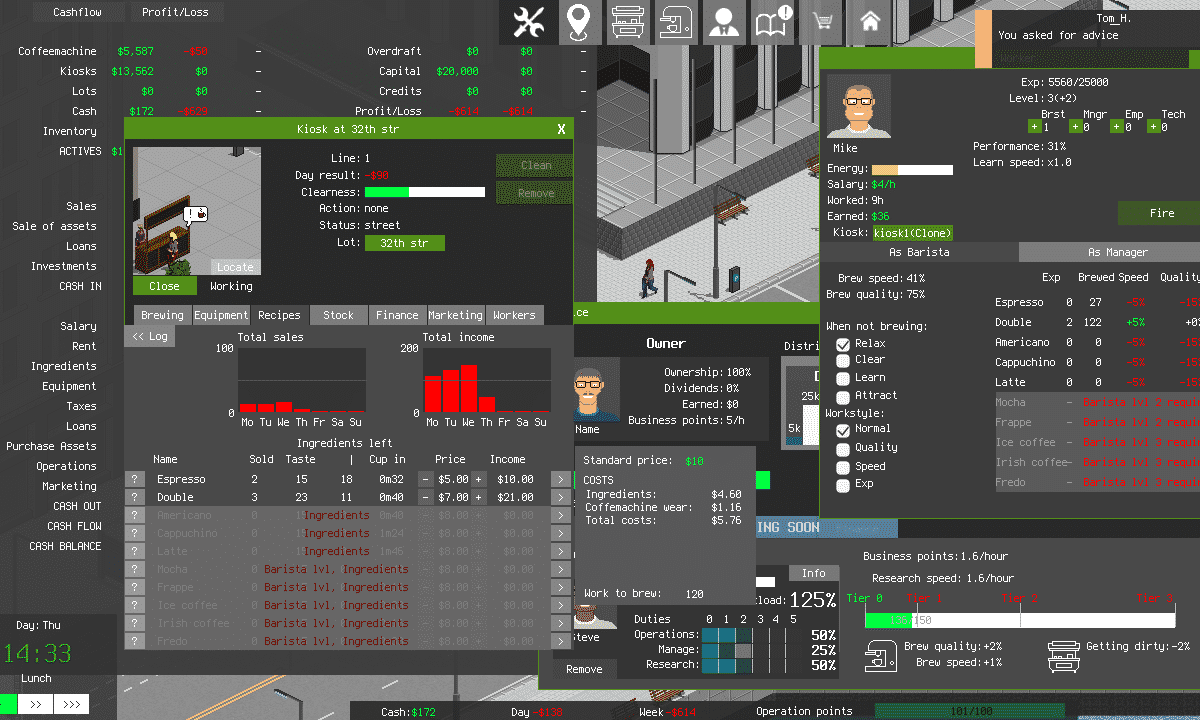Open the book with alert icon
The image size is (1200, 720).
773,22
